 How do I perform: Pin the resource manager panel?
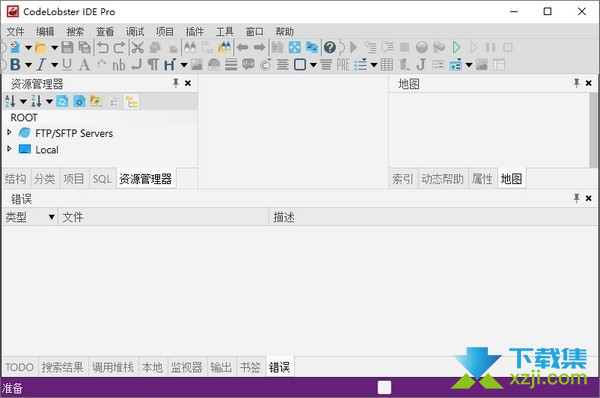tap(176, 83)
